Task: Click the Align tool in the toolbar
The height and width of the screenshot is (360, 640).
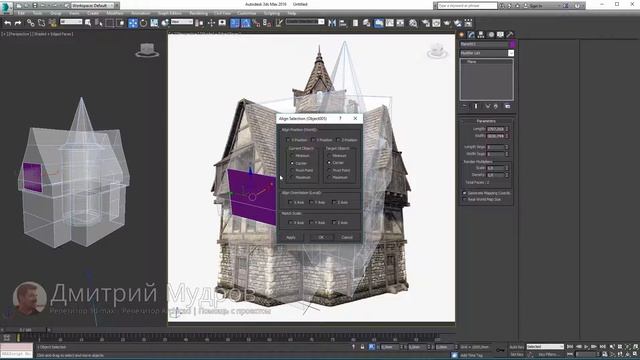Action: 342,23
